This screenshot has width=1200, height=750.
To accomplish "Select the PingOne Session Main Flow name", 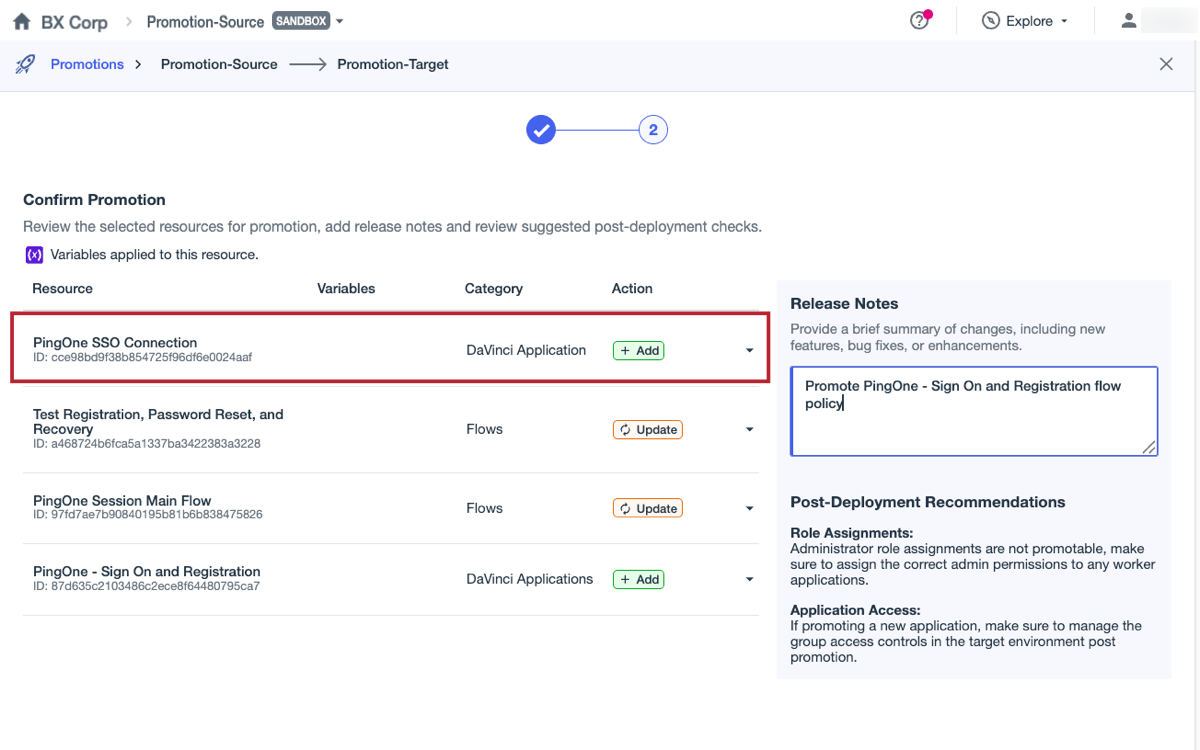I will (122, 501).
